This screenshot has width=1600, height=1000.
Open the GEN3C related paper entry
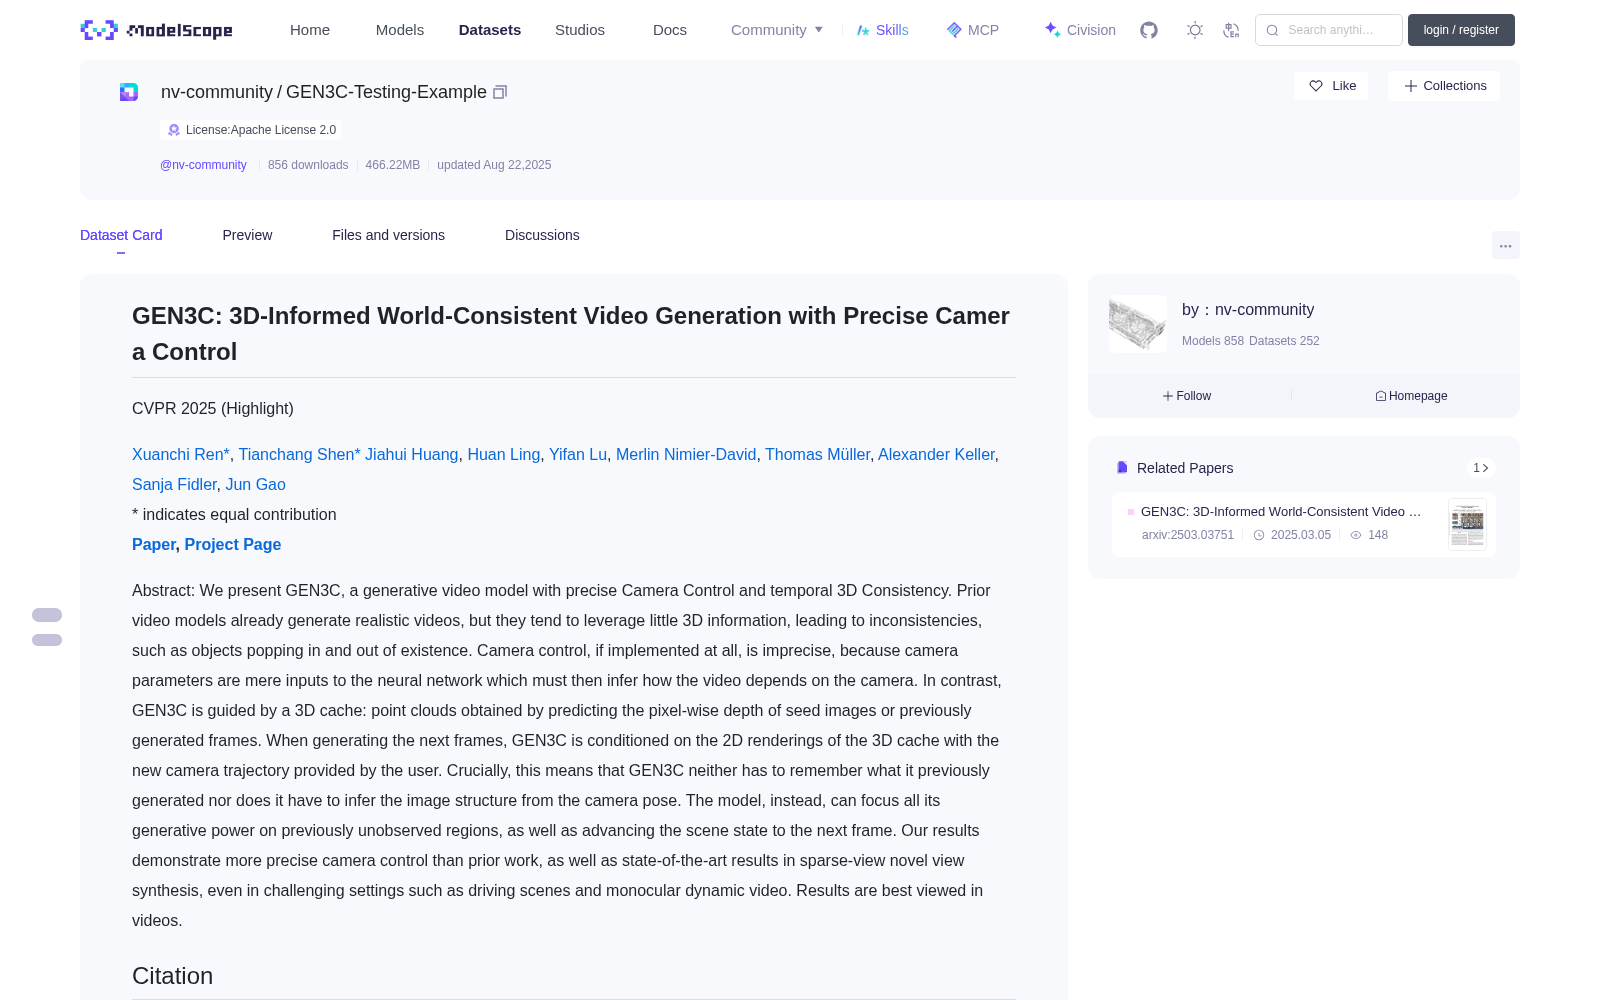[1304, 524]
